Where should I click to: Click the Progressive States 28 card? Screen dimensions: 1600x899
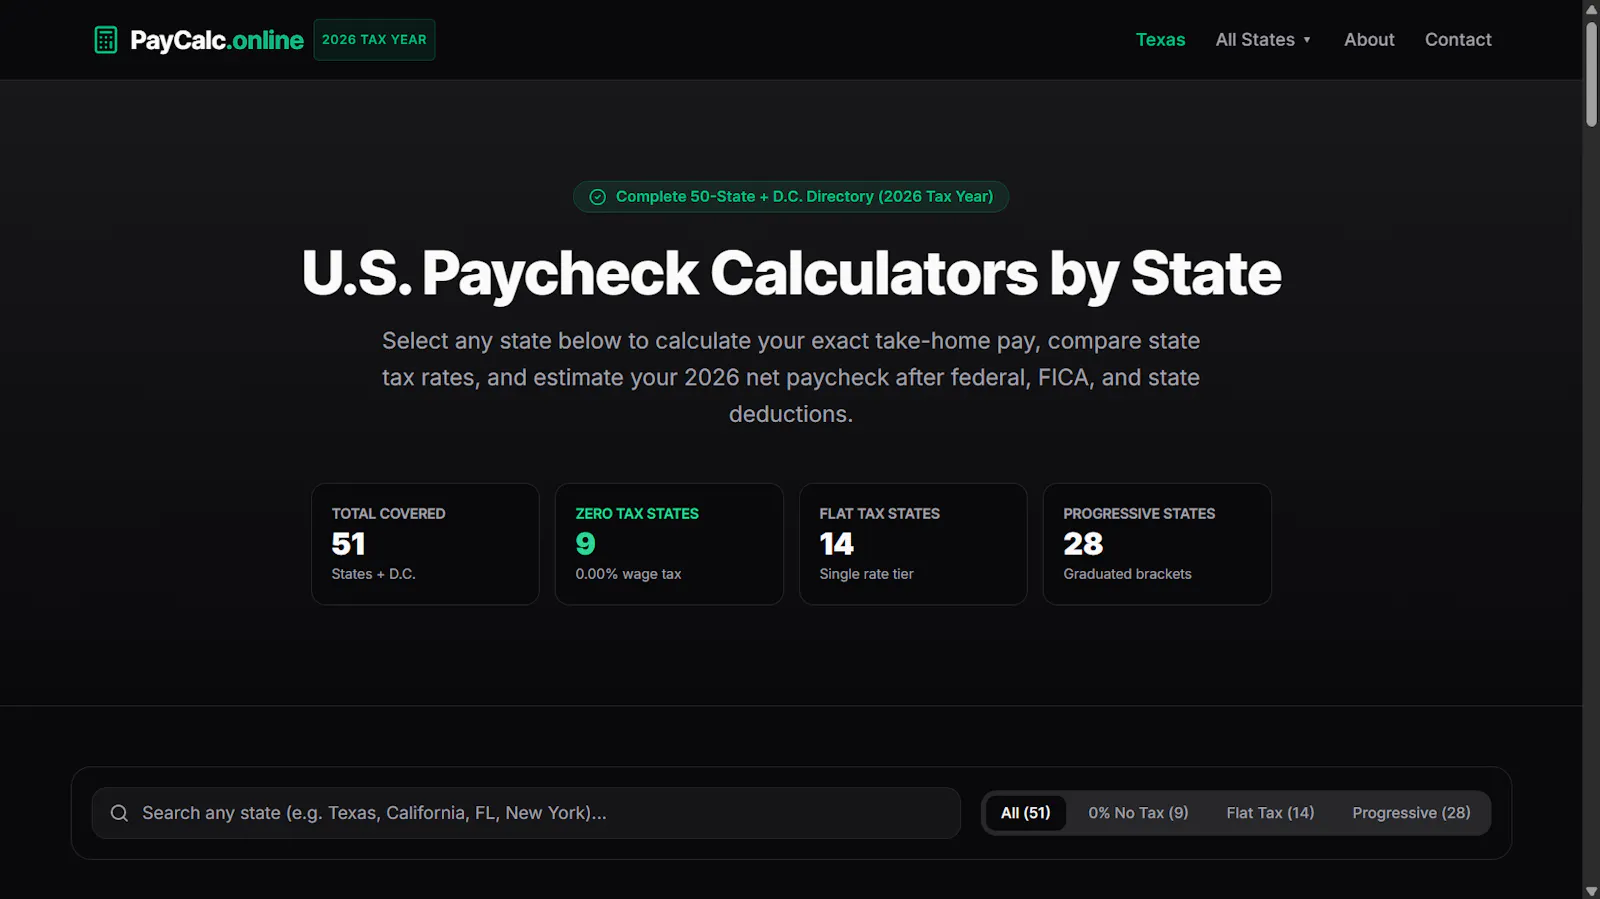click(x=1157, y=544)
